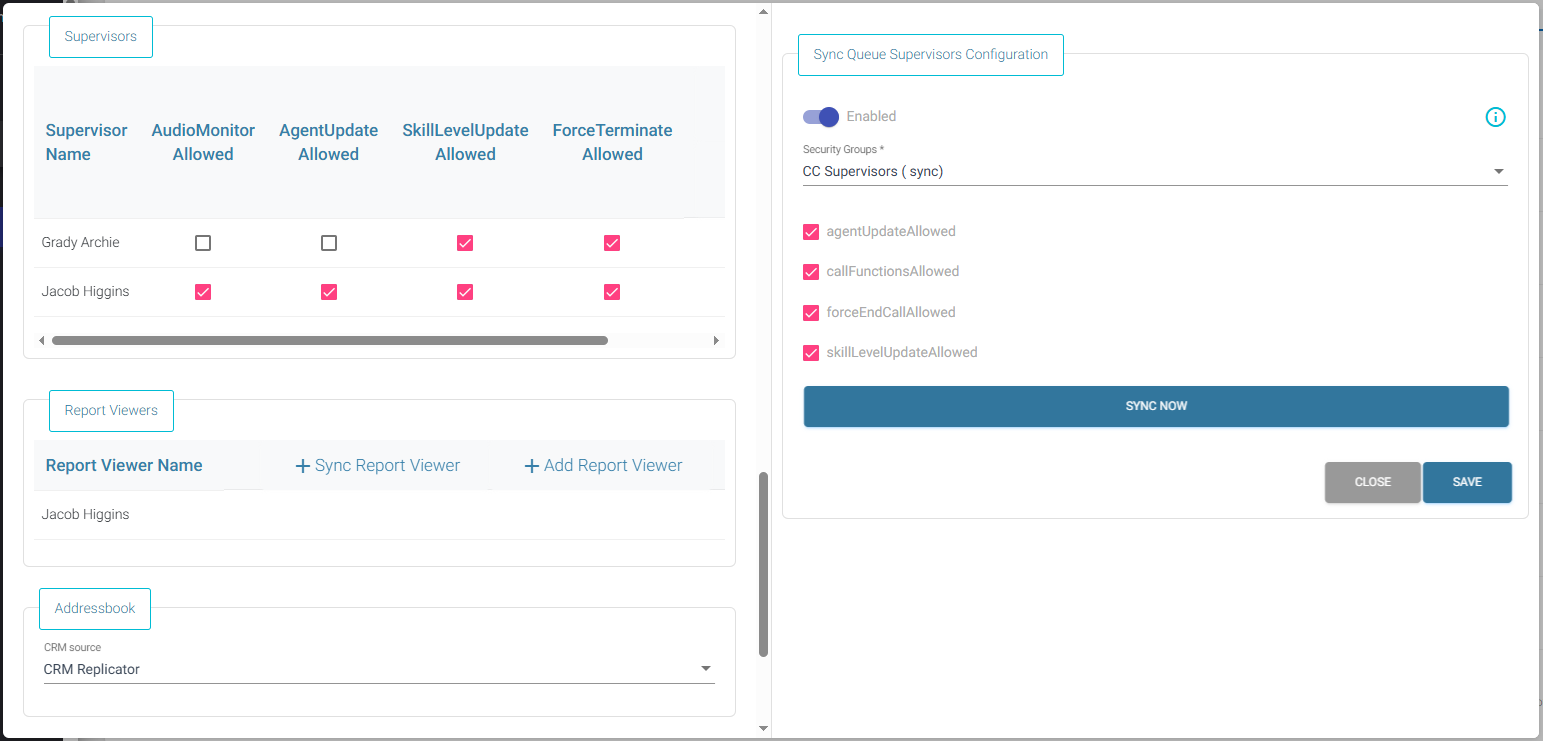Screen dimensions: 1543x741
Task: Uncheck ForceTerminate Allowed for Jacob Higgins
Action: pos(612,292)
